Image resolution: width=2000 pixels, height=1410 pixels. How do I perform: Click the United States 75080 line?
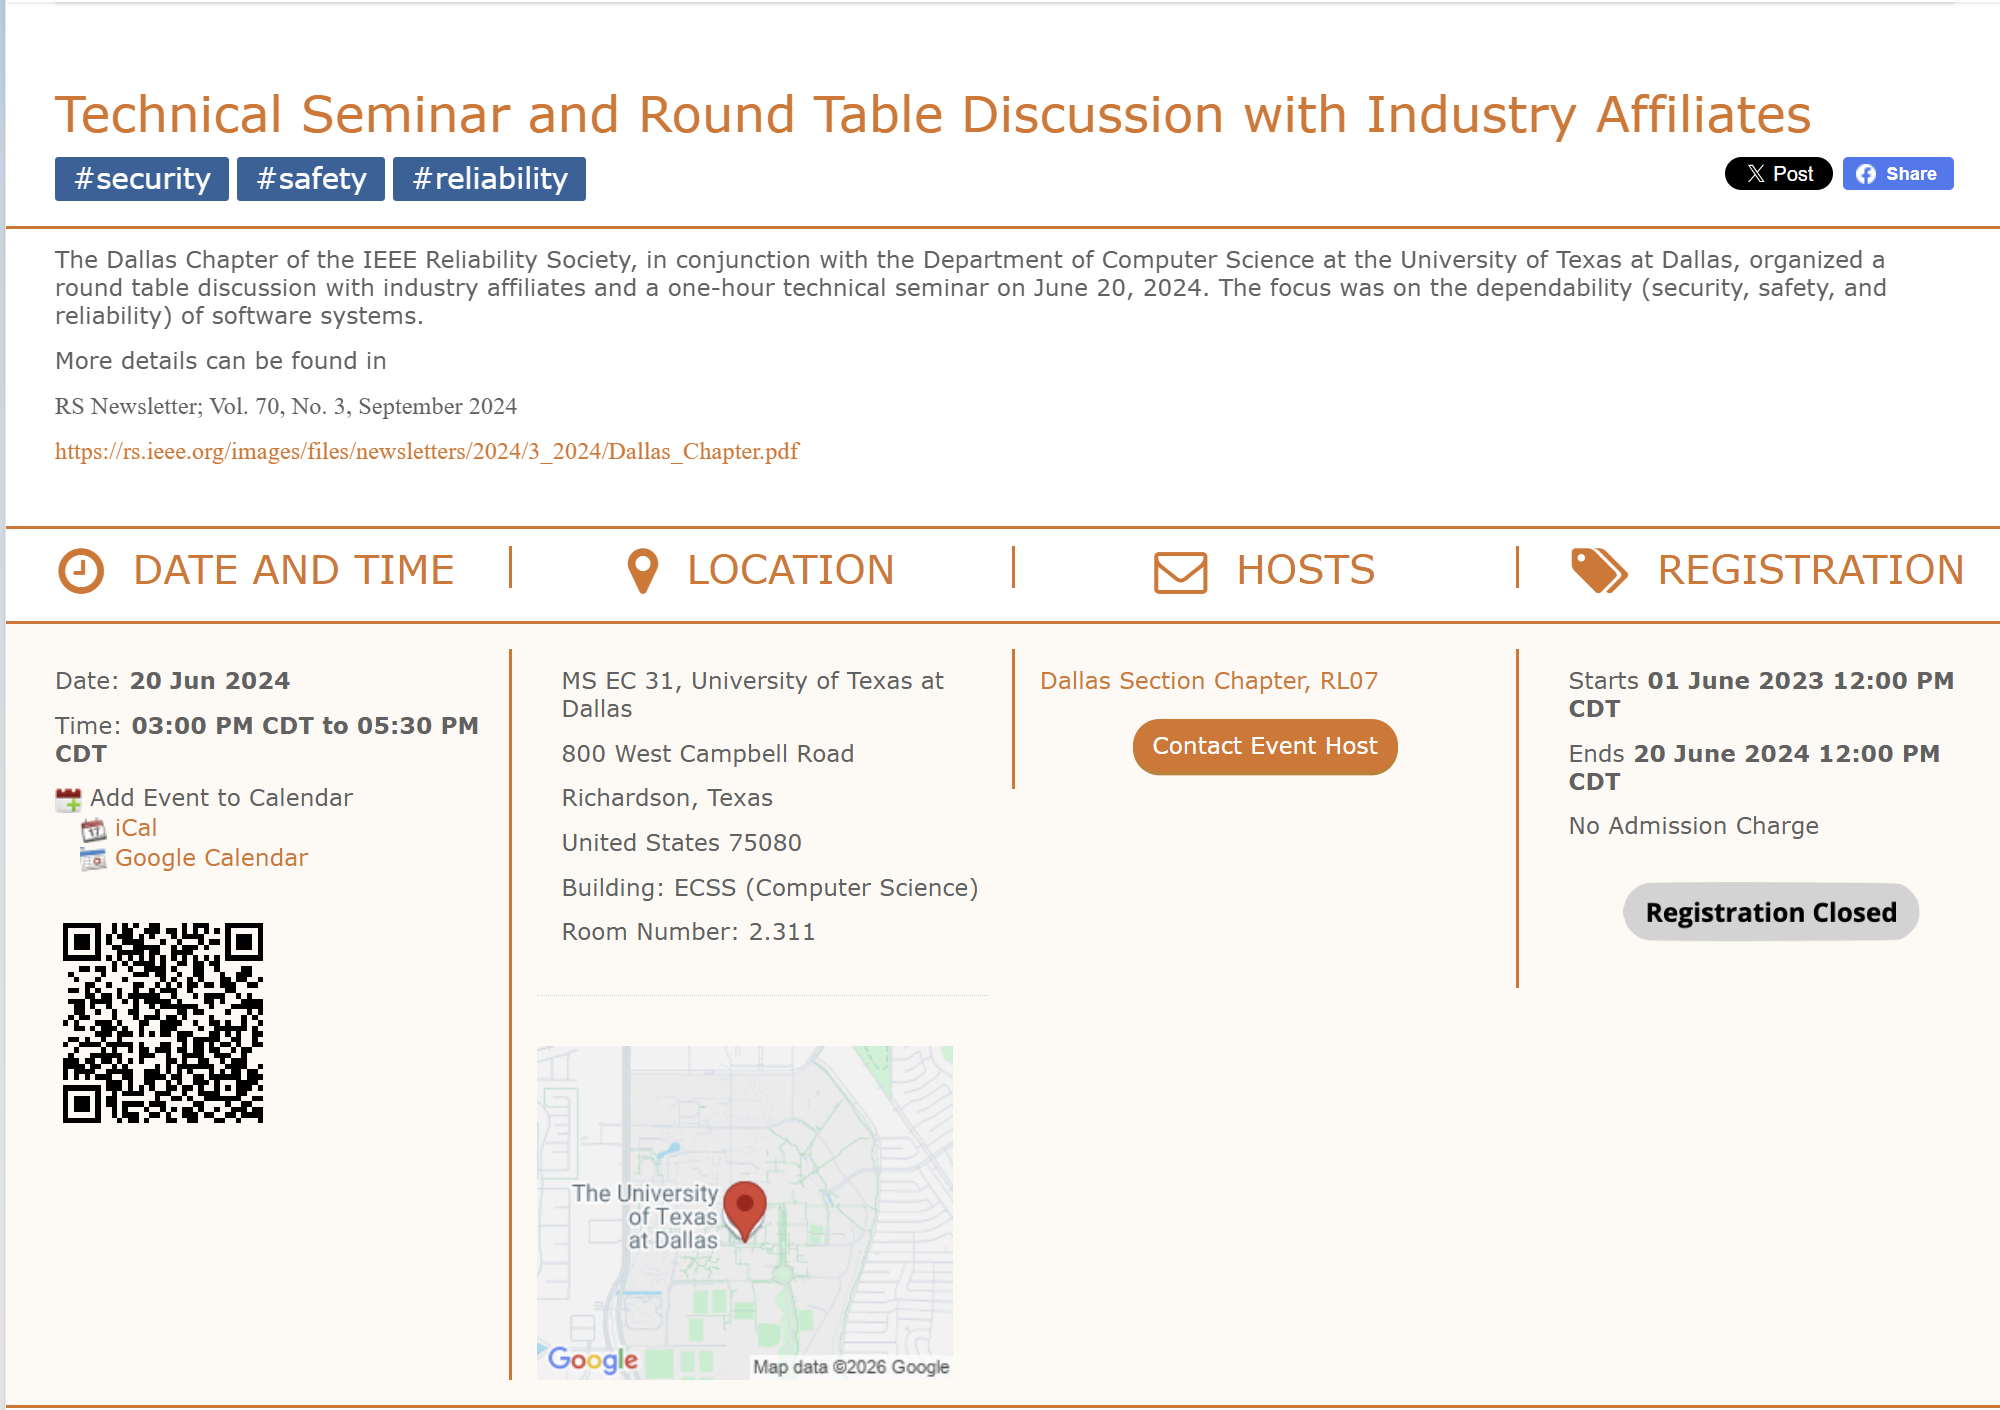[682, 843]
